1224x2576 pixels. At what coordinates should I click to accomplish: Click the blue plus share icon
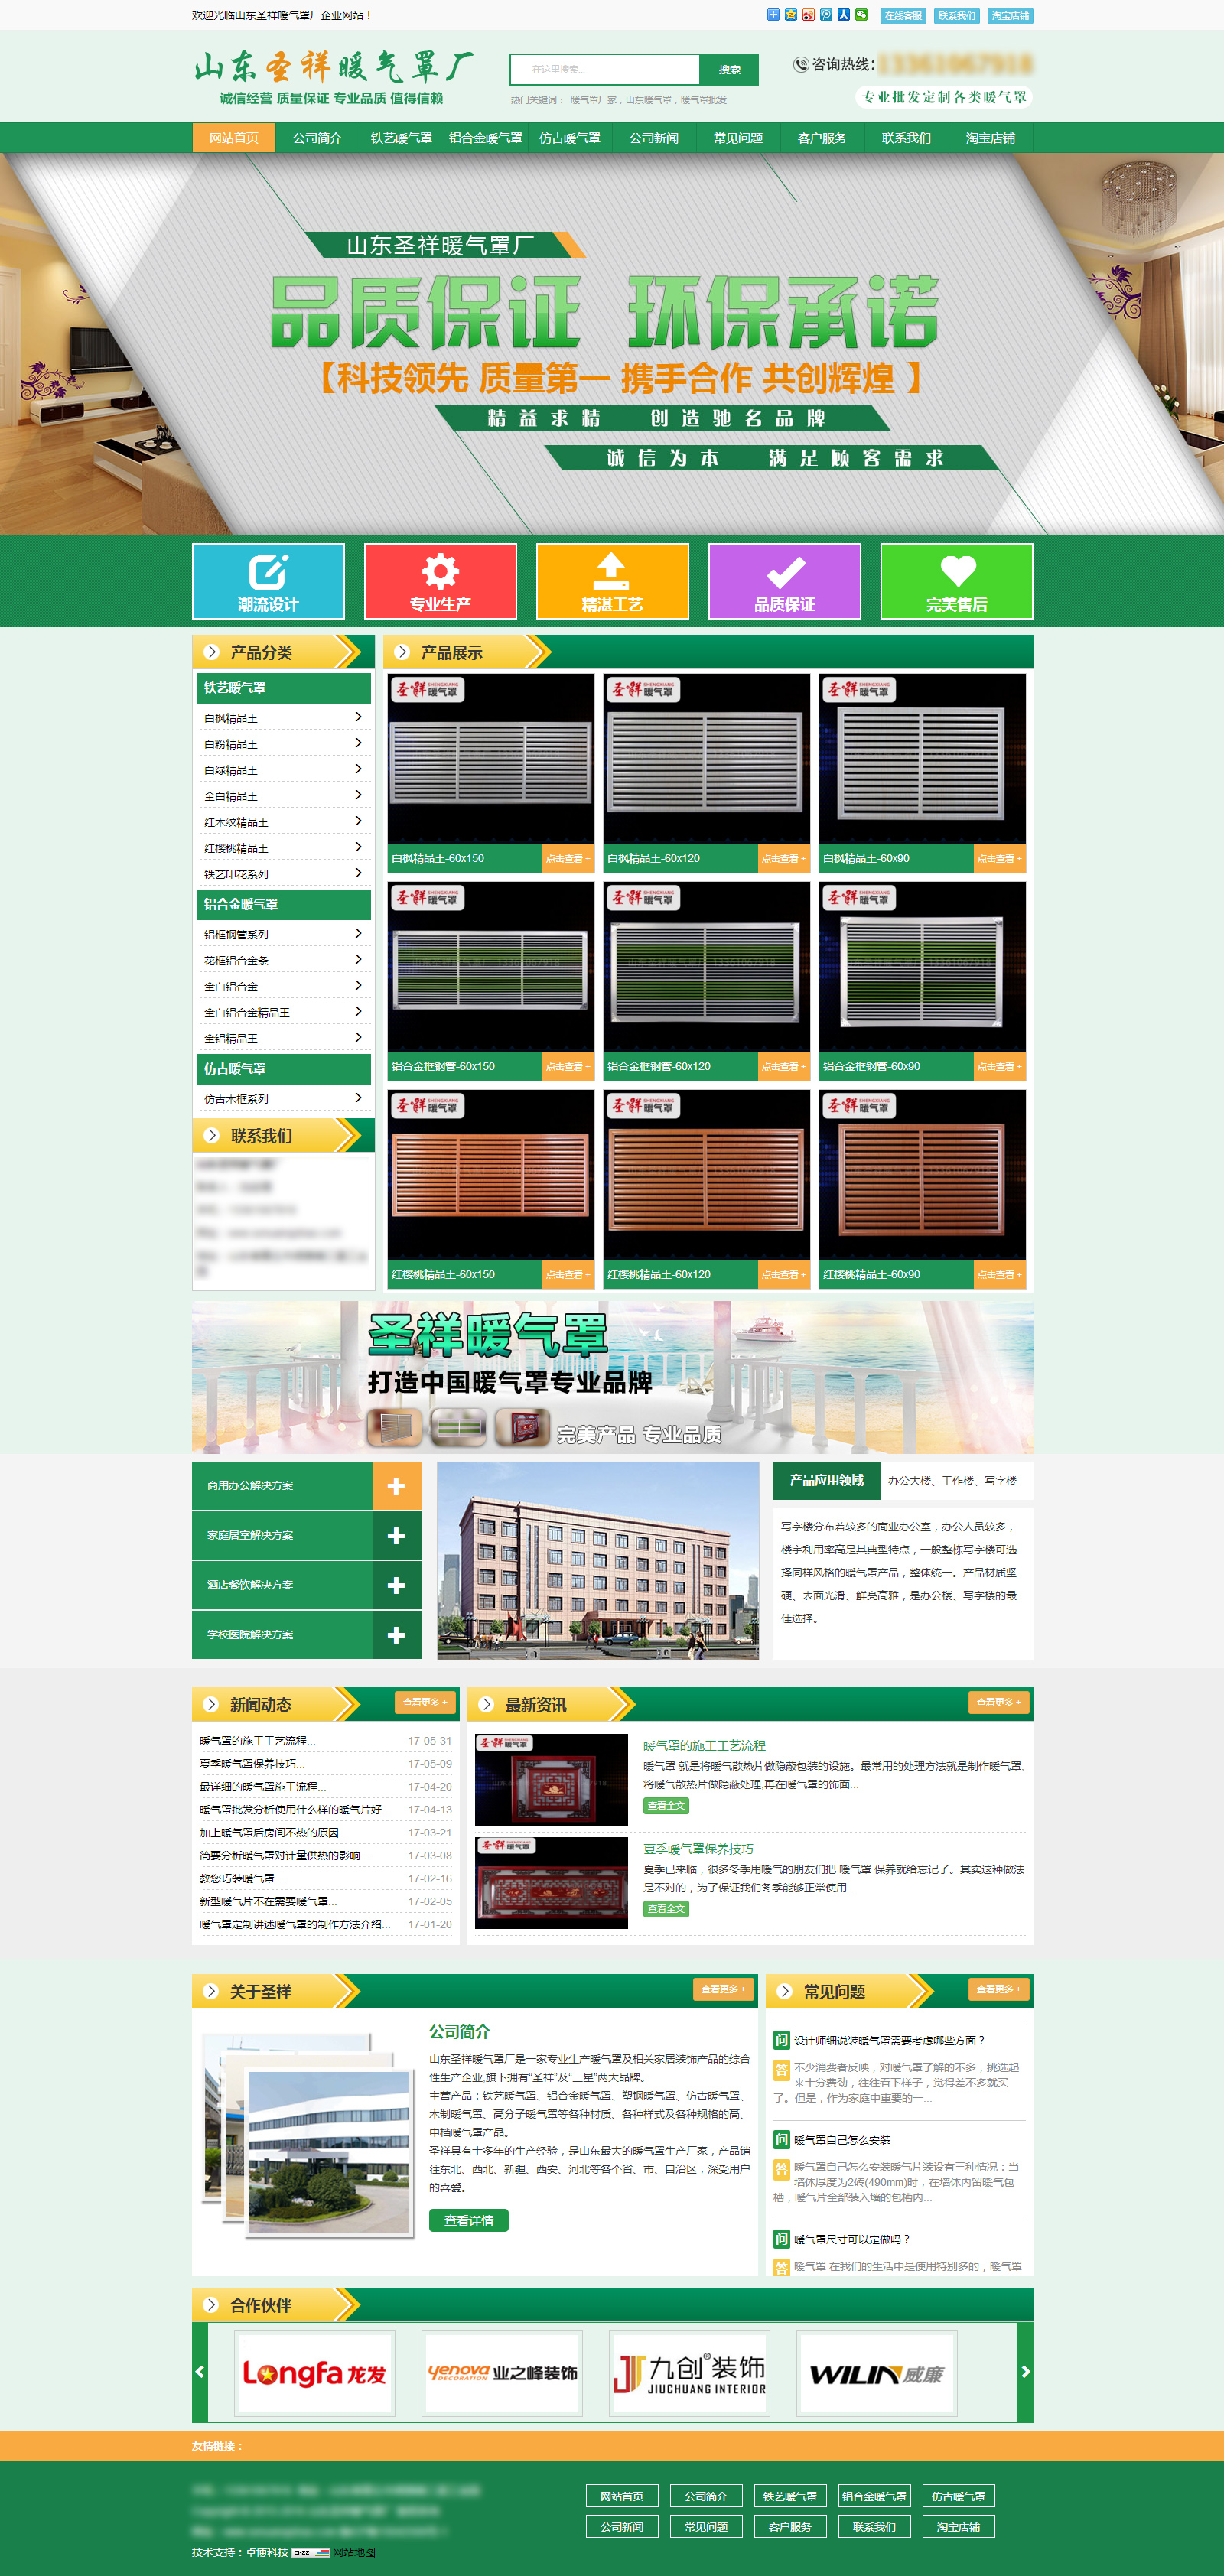pos(772,15)
